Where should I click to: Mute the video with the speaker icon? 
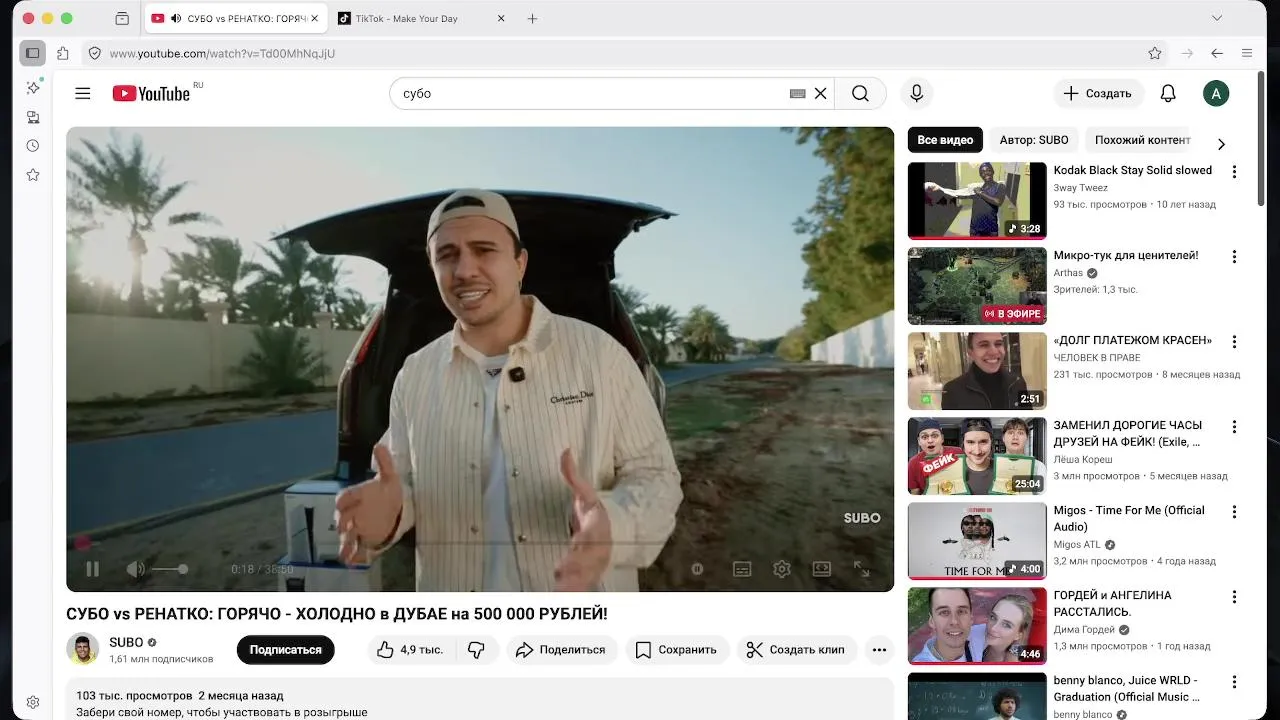pos(135,569)
